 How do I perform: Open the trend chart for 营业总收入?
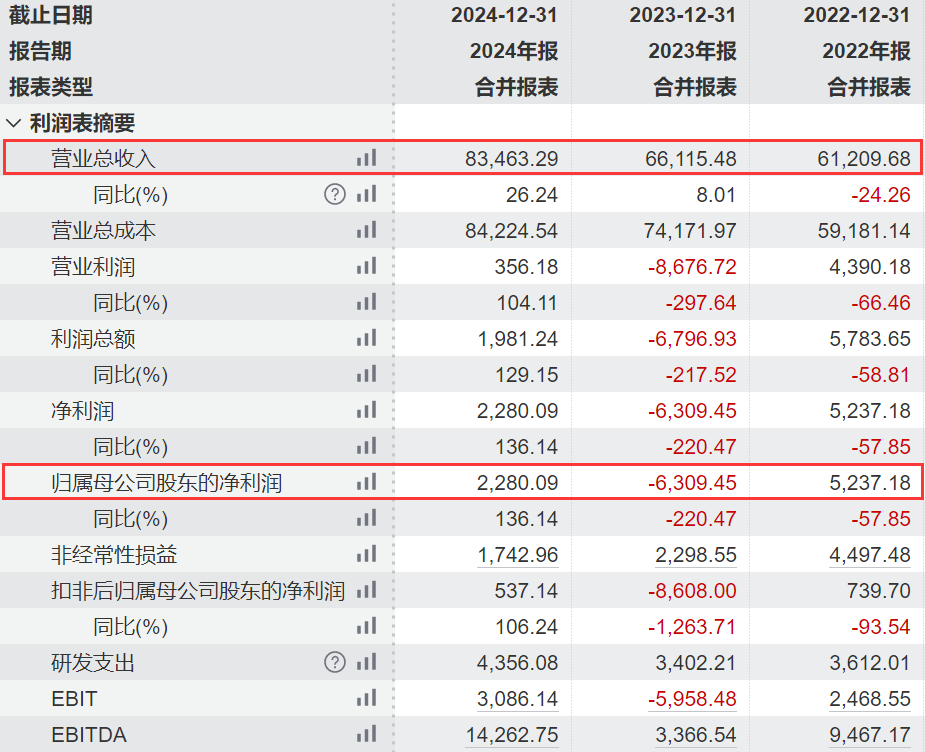(x=366, y=158)
